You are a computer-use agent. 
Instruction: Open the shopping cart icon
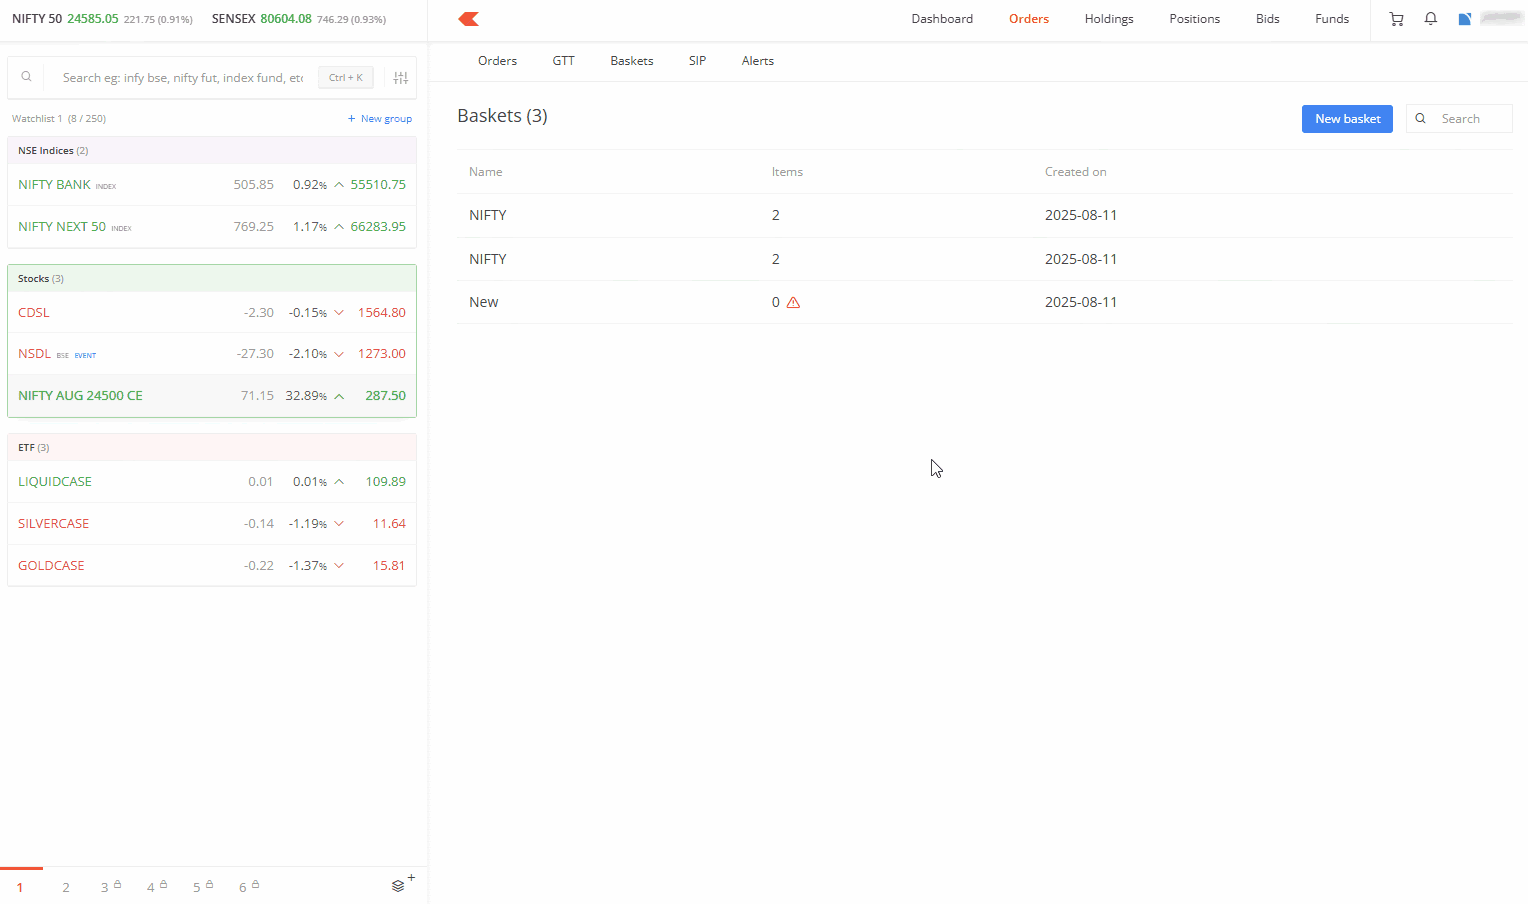tap(1396, 19)
